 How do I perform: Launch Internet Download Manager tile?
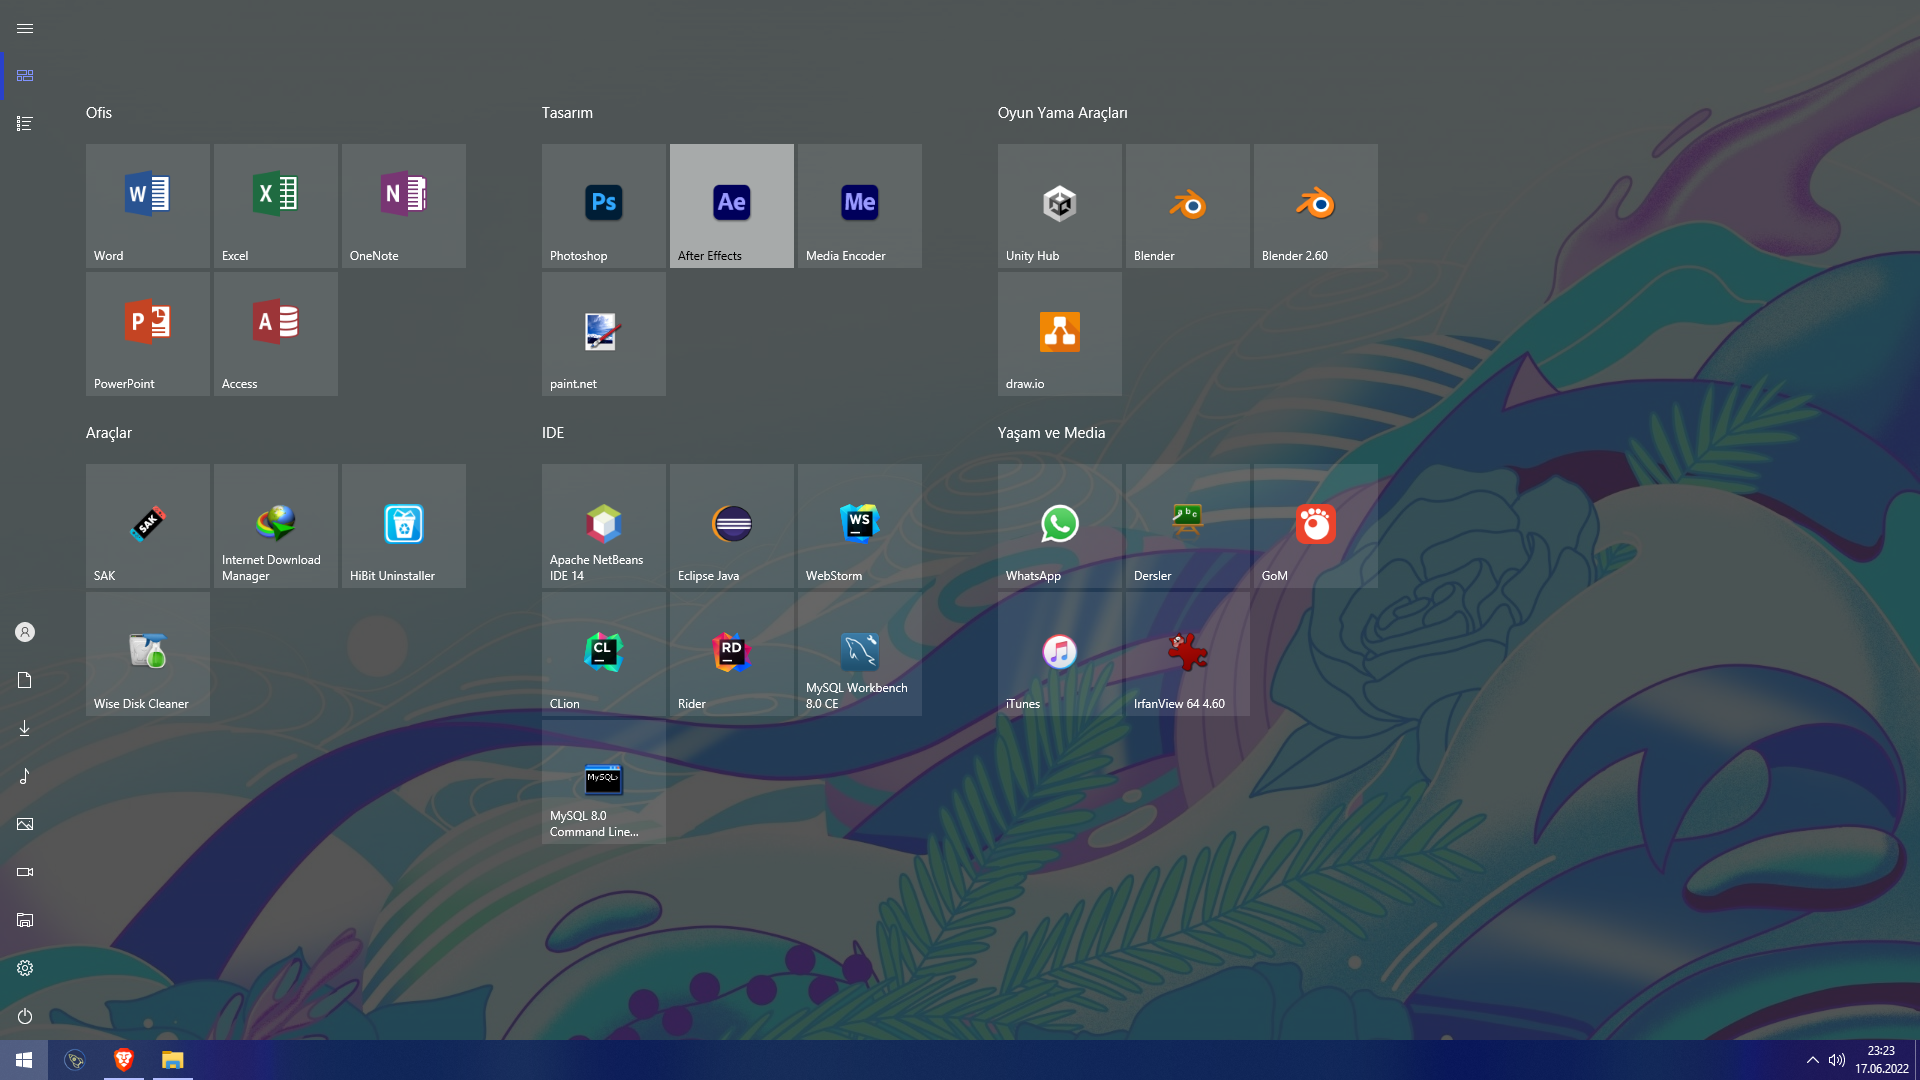(x=275, y=525)
